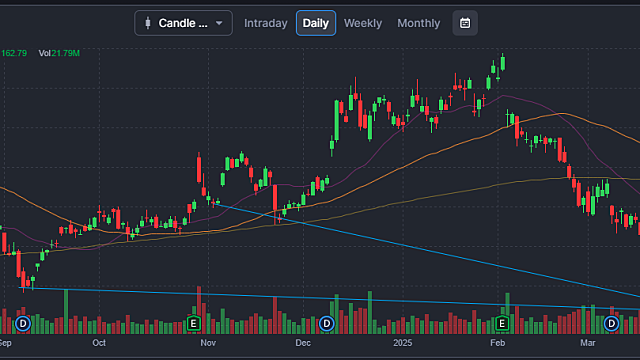640x360 pixels.
Task: Click the candlestick icon in chart type selector
Action: pyautogui.click(x=148, y=23)
